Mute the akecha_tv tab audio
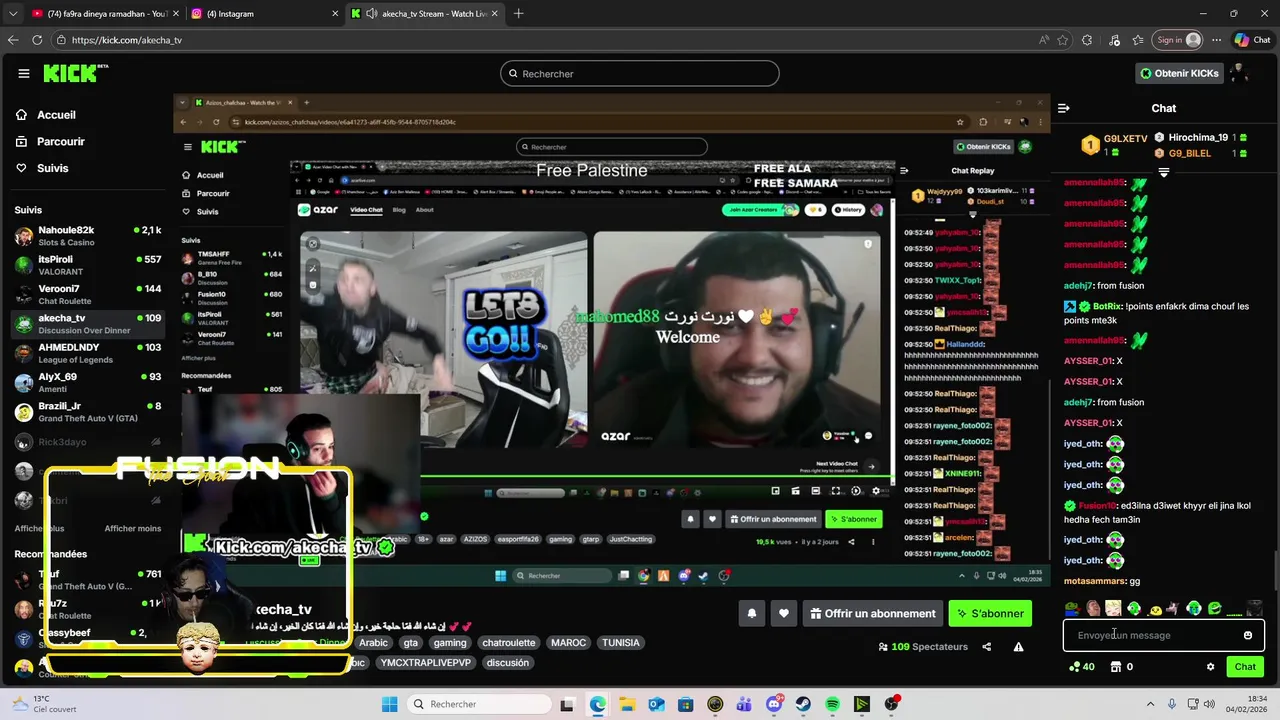Screen dimensions: 1280x720 [x=371, y=14]
